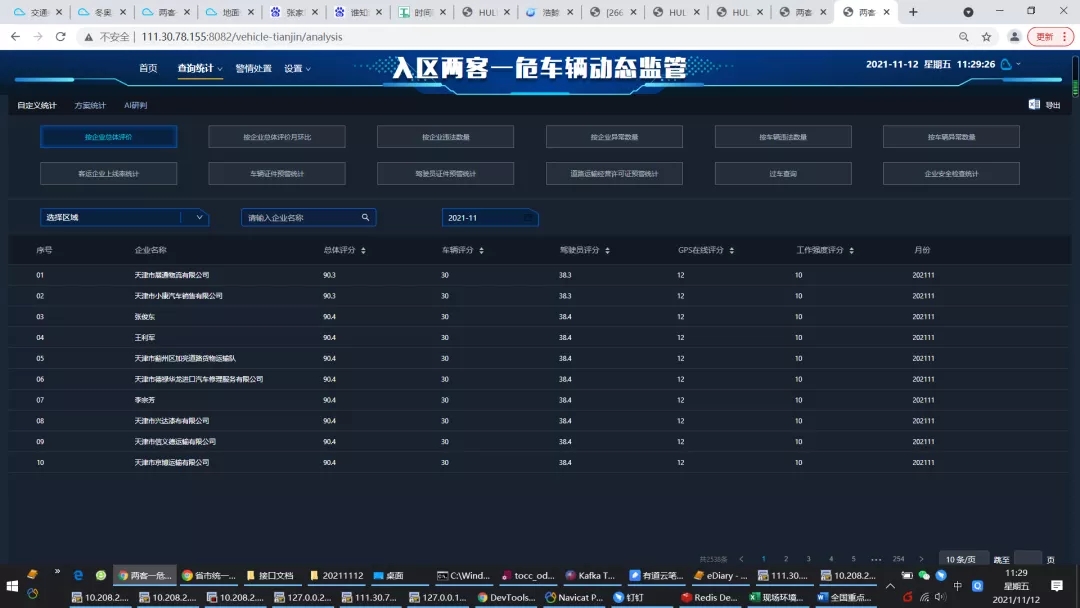Click the Excel export icon (导出)
Image resolution: width=1080 pixels, height=608 pixels.
click(x=1034, y=104)
